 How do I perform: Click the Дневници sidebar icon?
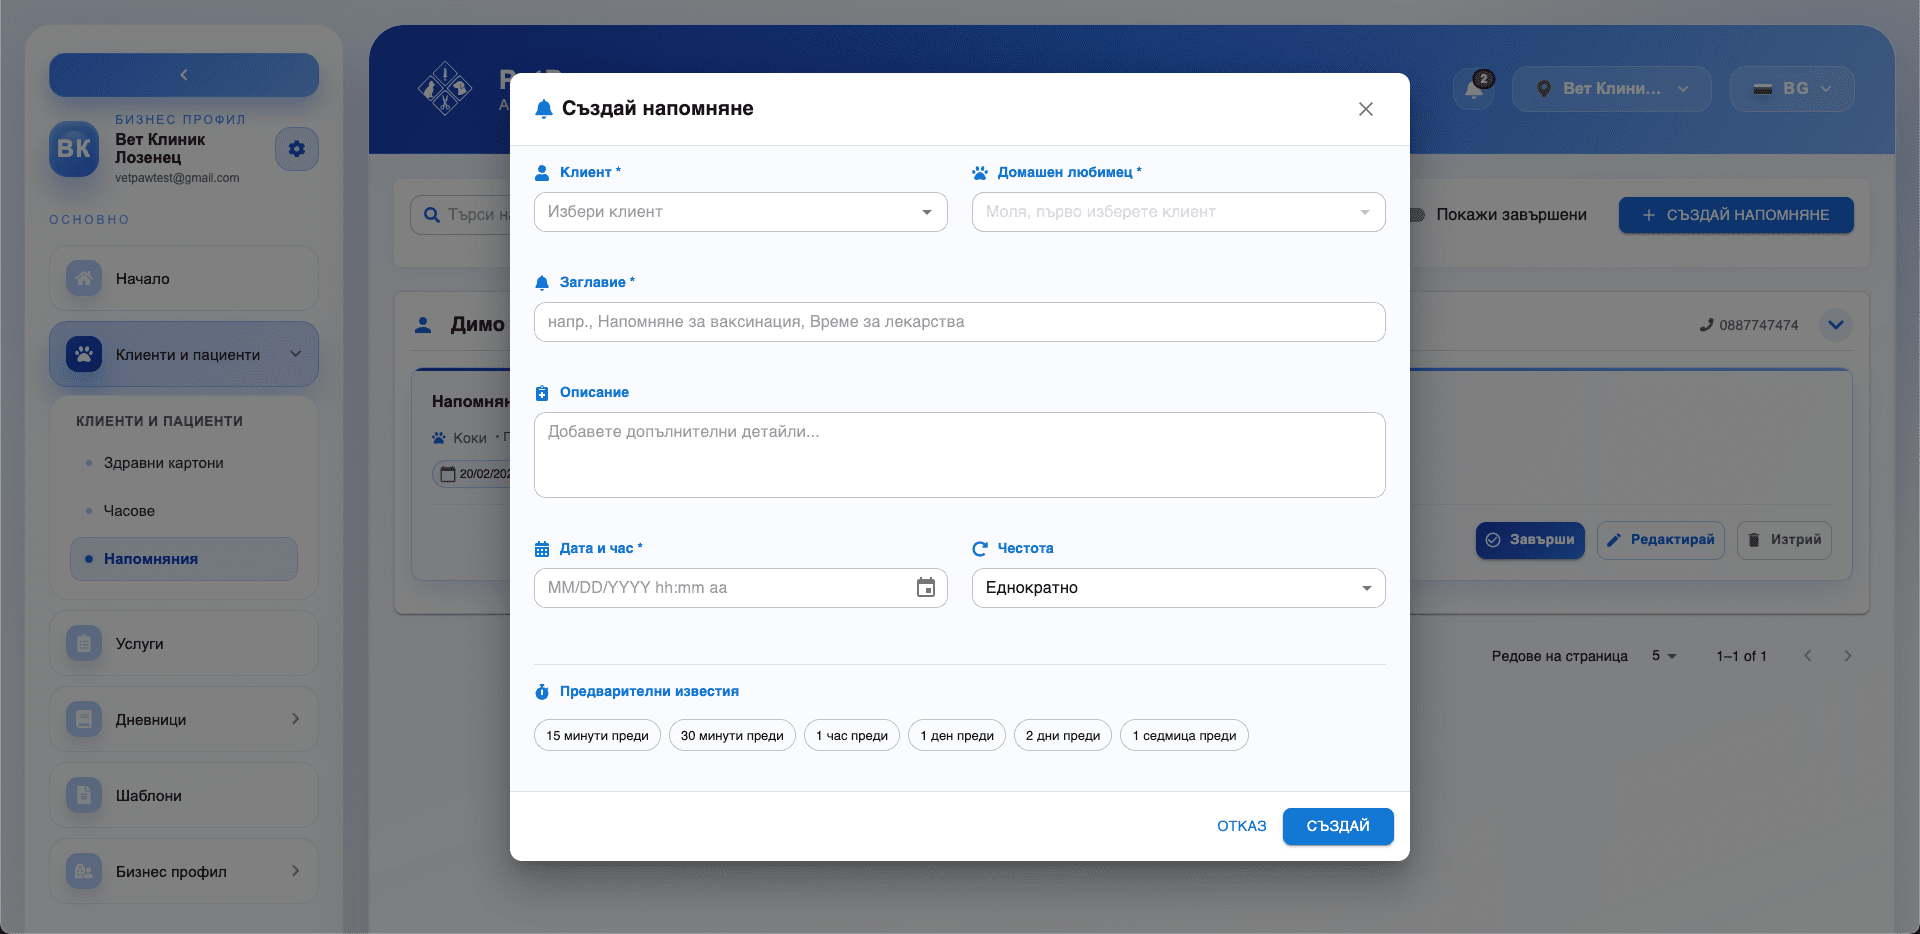84,719
